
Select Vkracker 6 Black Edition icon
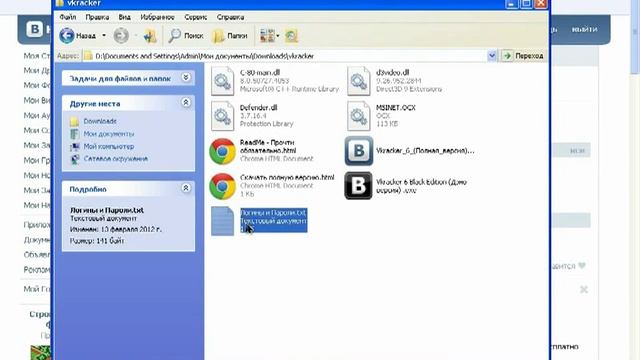point(358,186)
